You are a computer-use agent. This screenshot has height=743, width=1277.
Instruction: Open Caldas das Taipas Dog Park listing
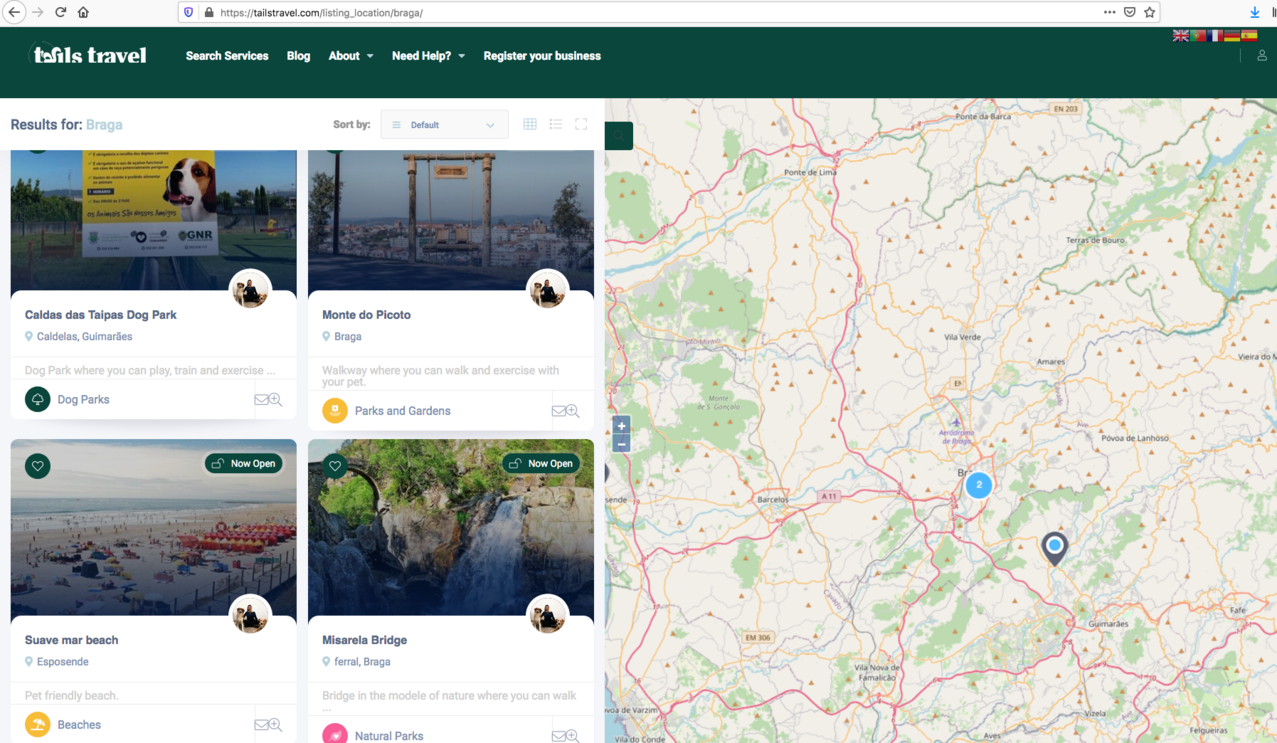pyautogui.click(x=101, y=315)
